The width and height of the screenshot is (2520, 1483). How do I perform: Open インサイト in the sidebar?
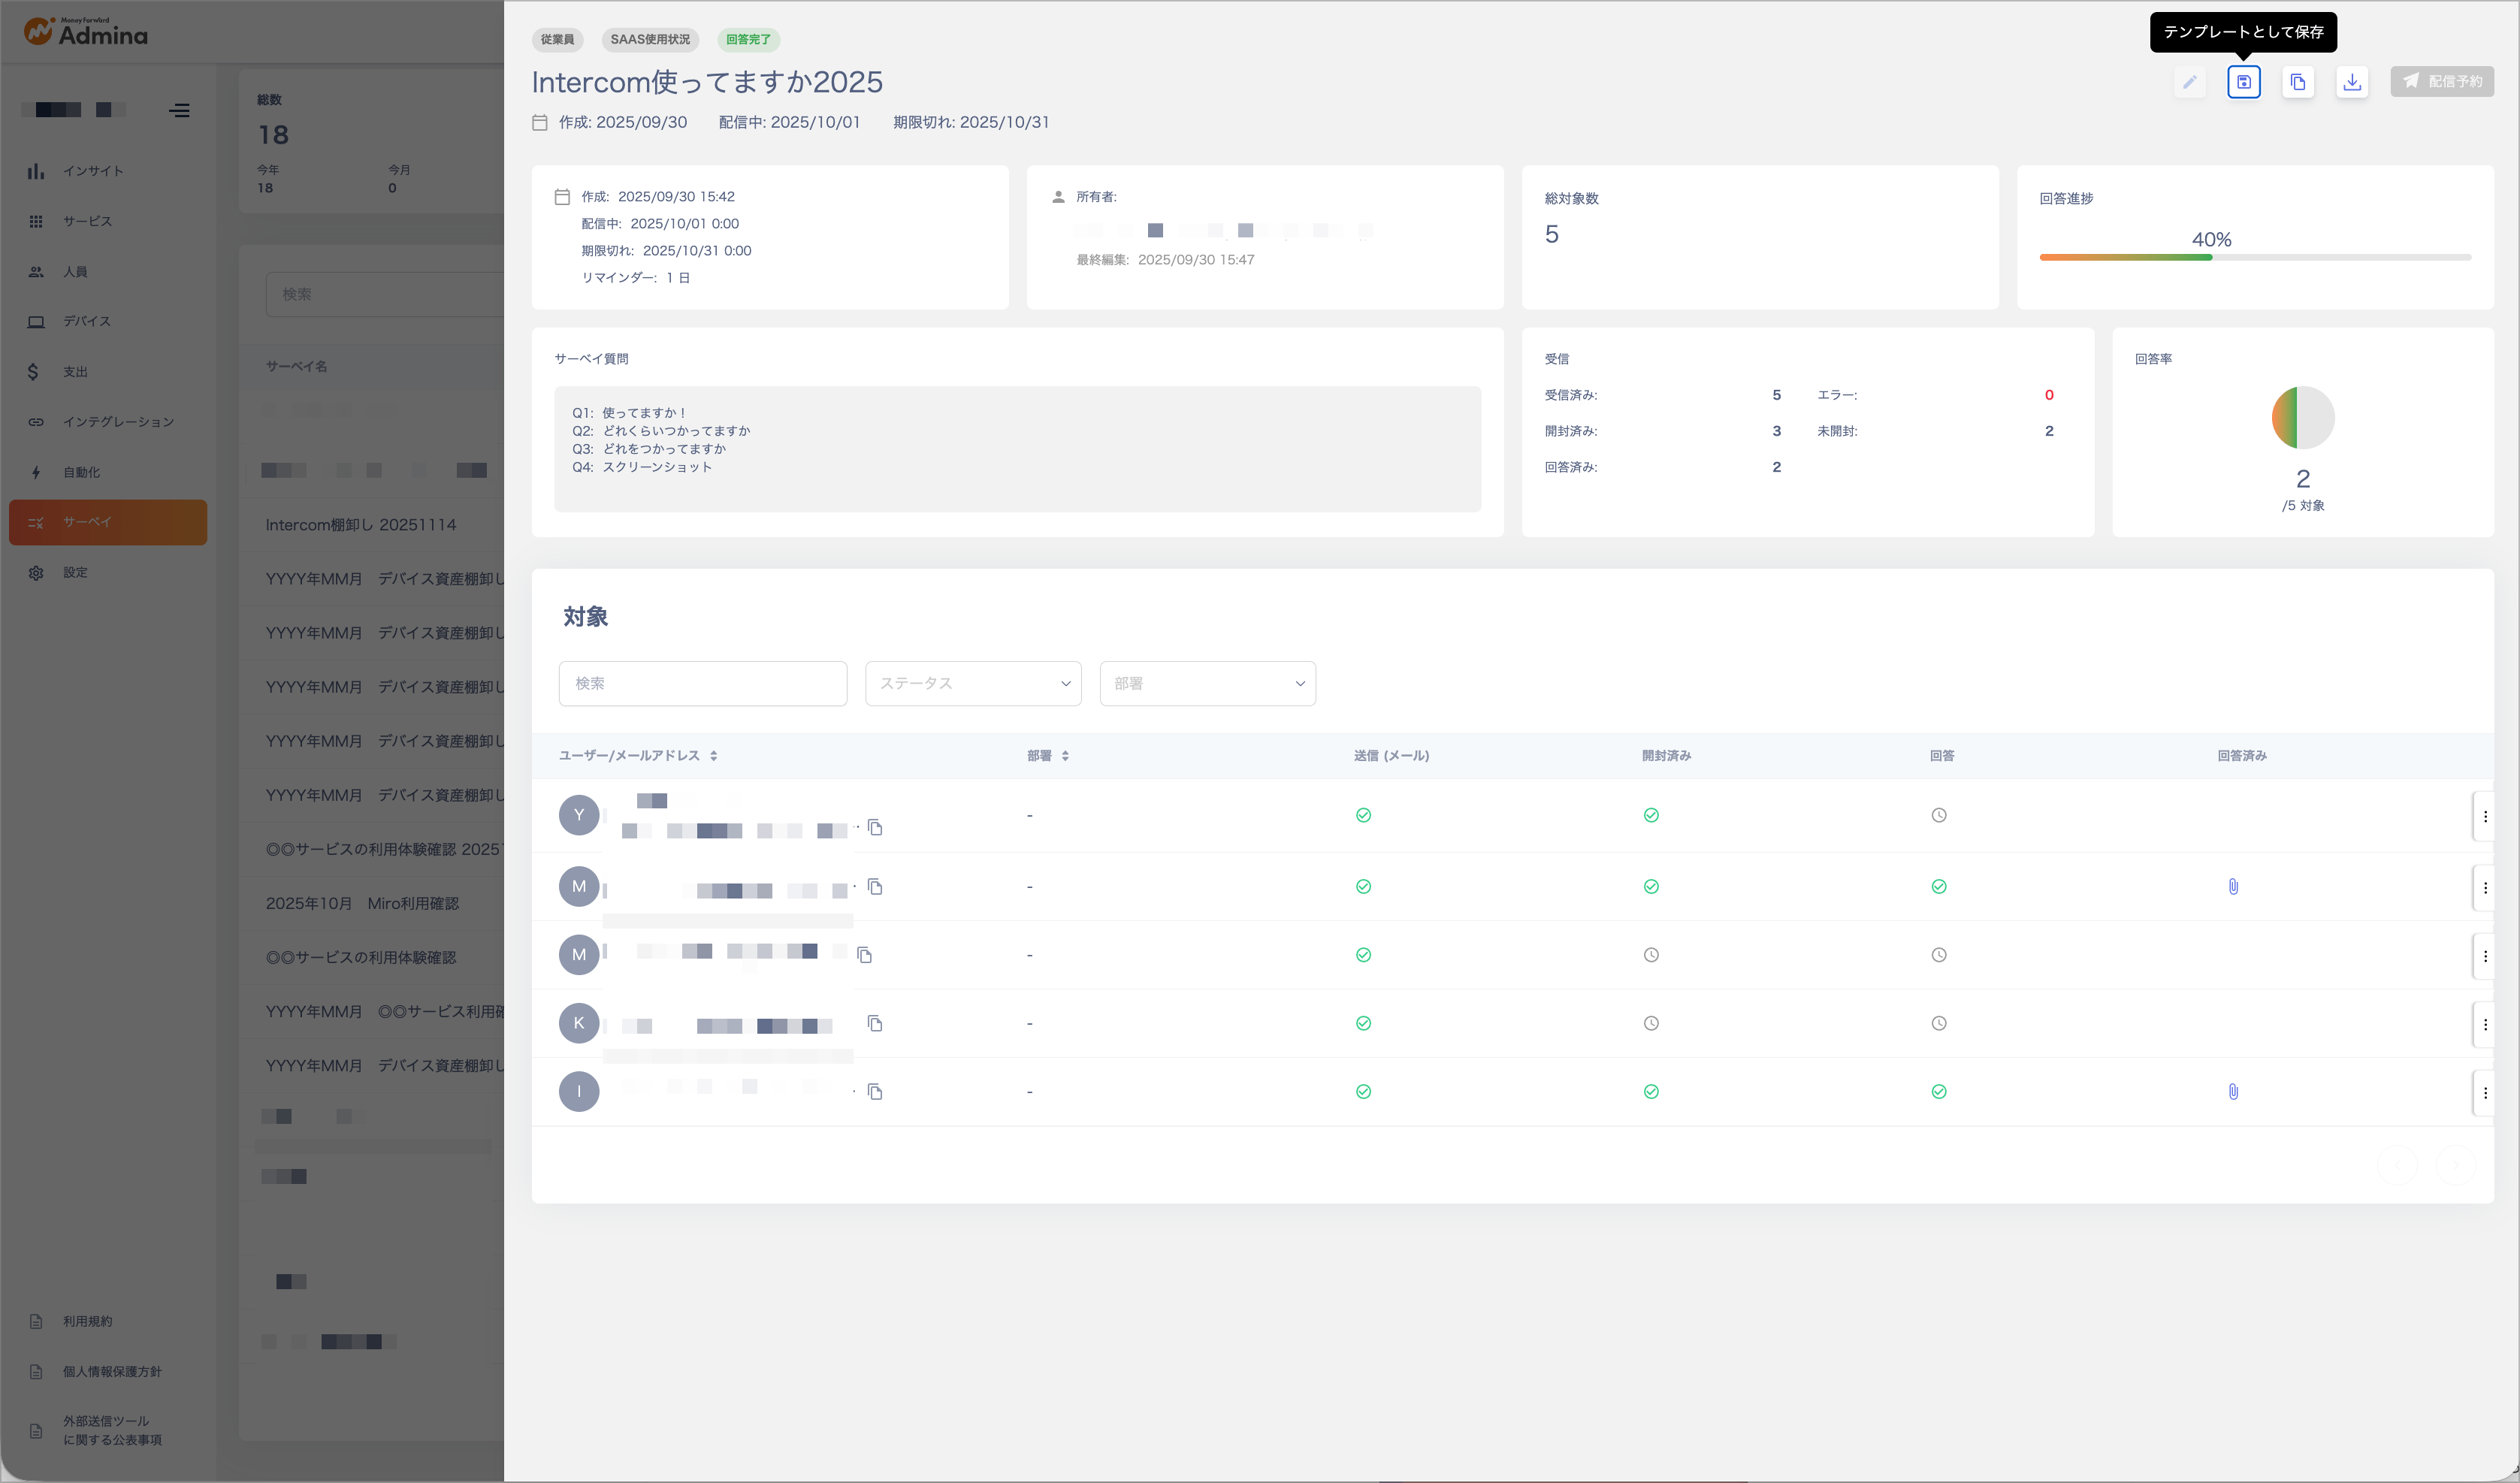pos(108,171)
